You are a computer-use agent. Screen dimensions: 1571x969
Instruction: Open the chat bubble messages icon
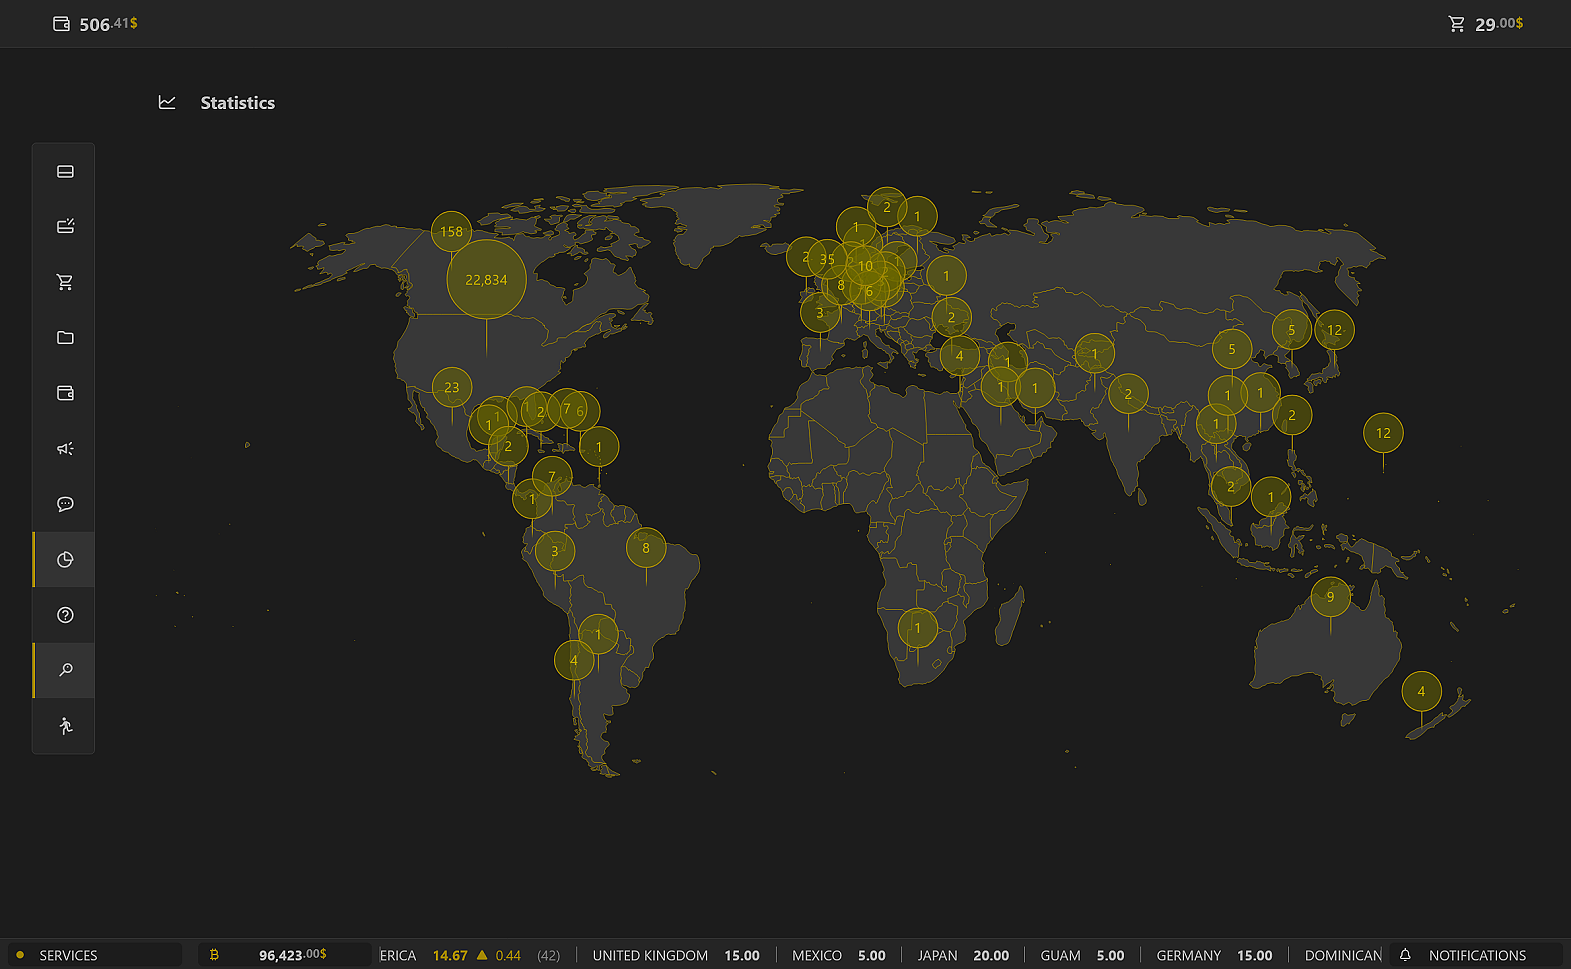tap(65, 504)
